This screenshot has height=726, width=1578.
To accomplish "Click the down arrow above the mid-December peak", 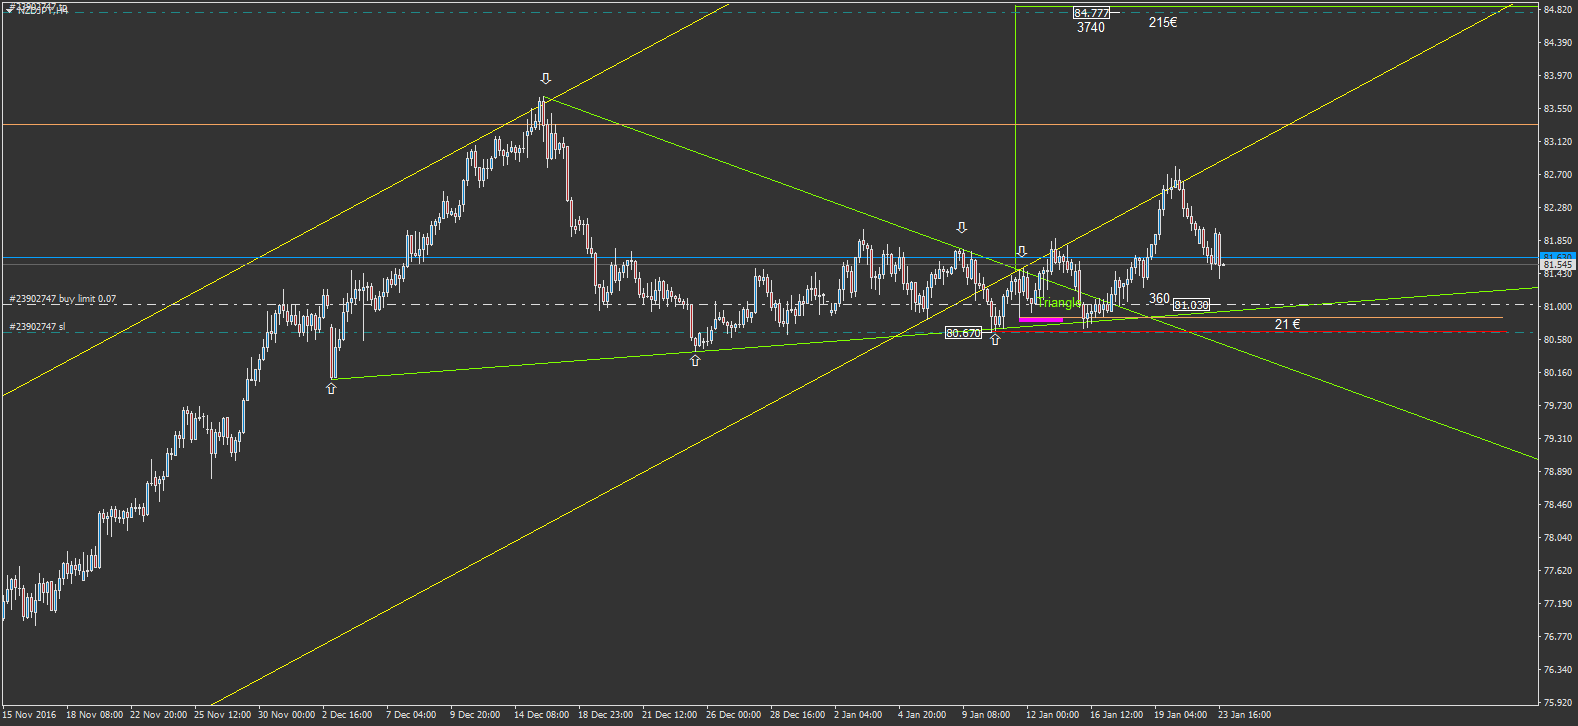I will (x=545, y=78).
